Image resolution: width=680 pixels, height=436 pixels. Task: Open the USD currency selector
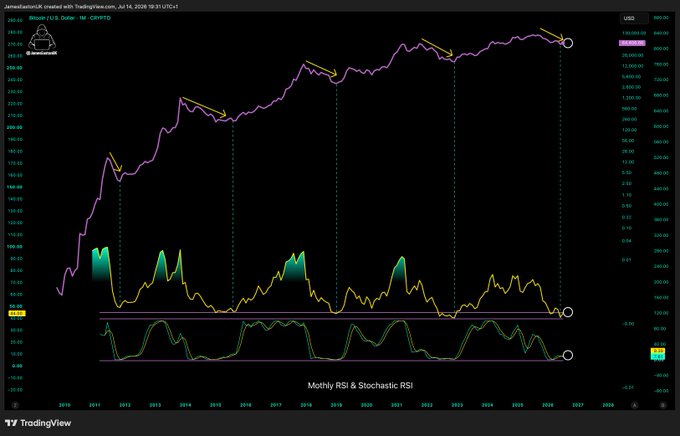[634, 18]
